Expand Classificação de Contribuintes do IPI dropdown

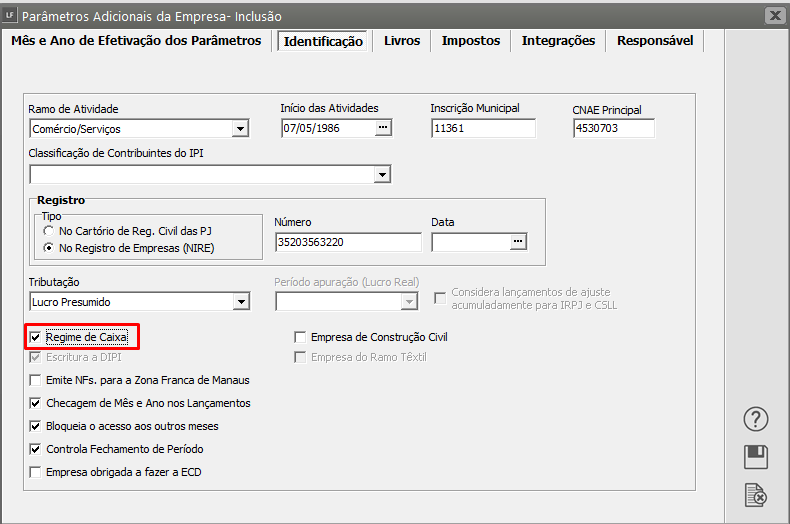(382, 175)
